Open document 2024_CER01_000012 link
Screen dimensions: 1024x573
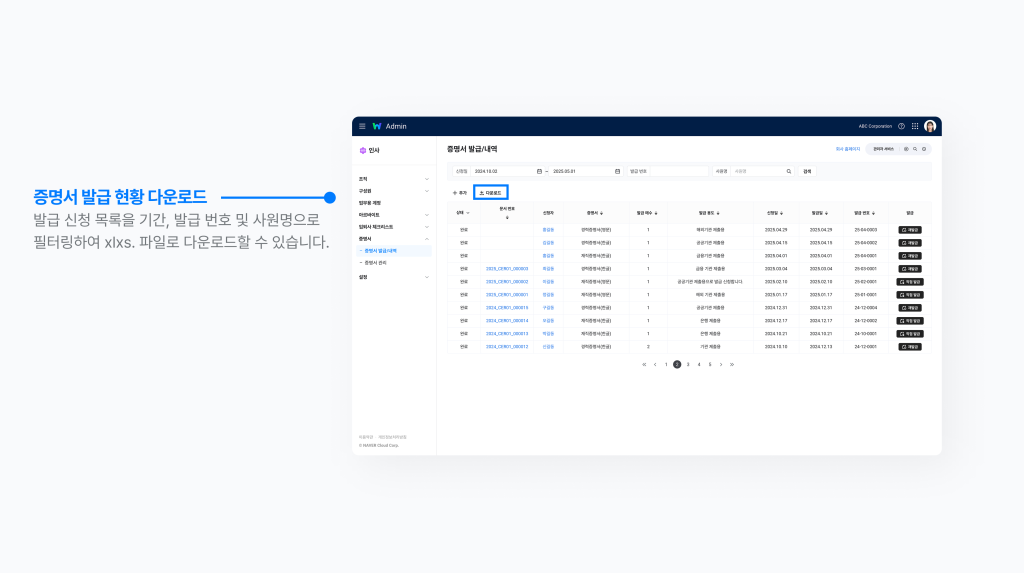click(x=507, y=347)
